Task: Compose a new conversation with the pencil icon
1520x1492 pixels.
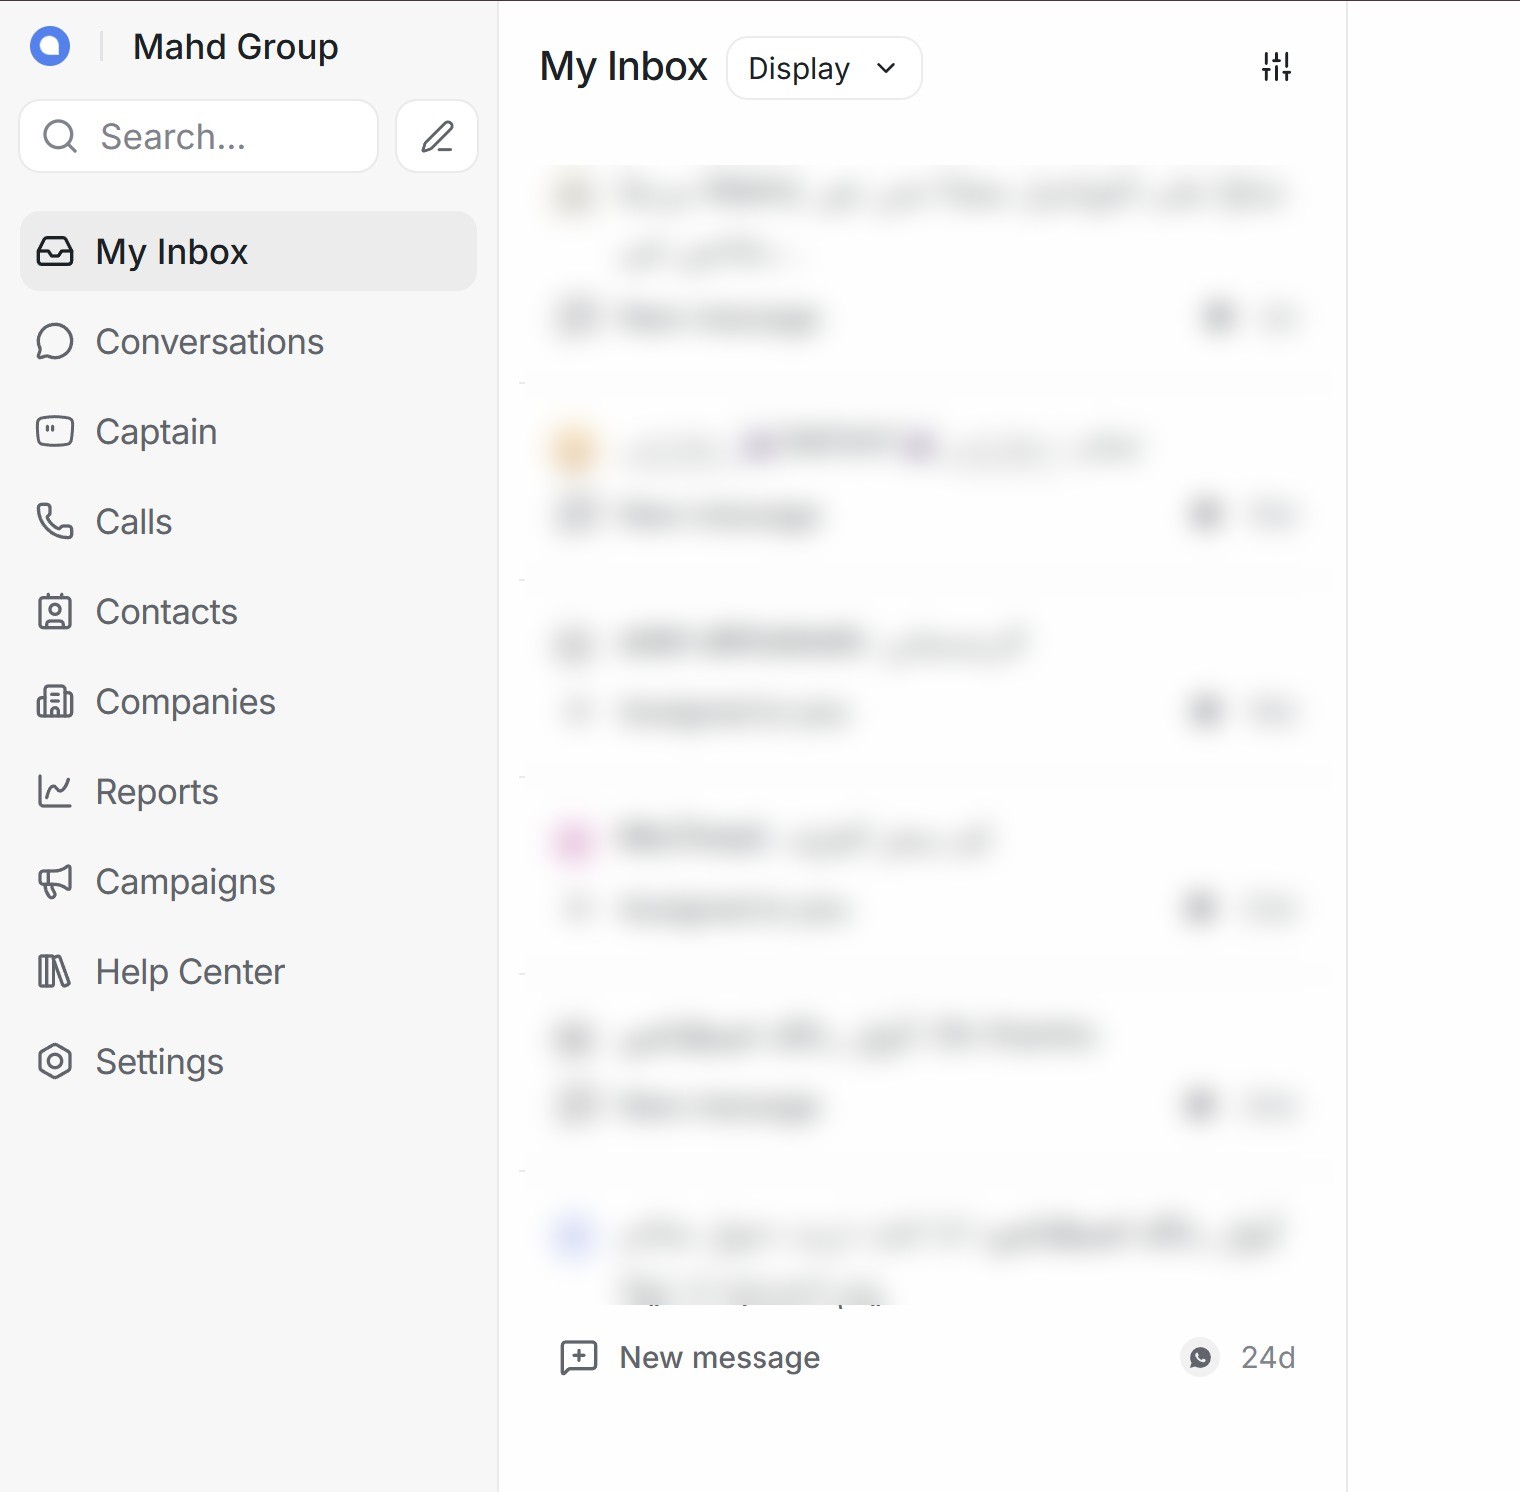Action: point(437,136)
